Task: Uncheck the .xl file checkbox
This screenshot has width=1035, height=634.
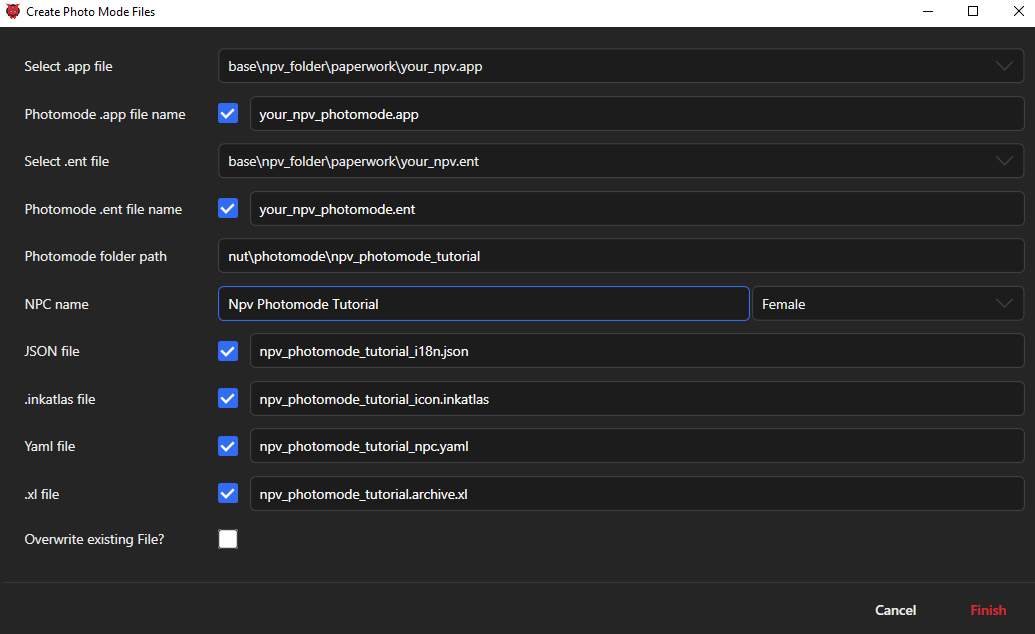Action: (228, 494)
